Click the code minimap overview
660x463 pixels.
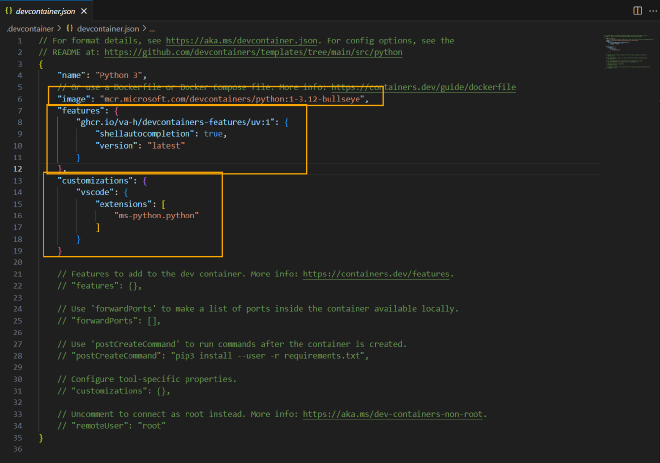pos(628,52)
